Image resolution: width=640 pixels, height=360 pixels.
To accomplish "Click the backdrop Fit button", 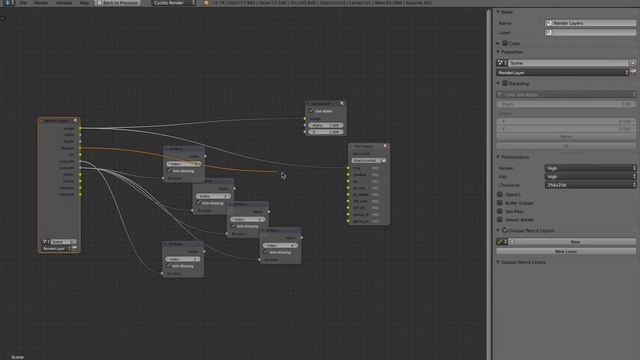I will coord(566,146).
